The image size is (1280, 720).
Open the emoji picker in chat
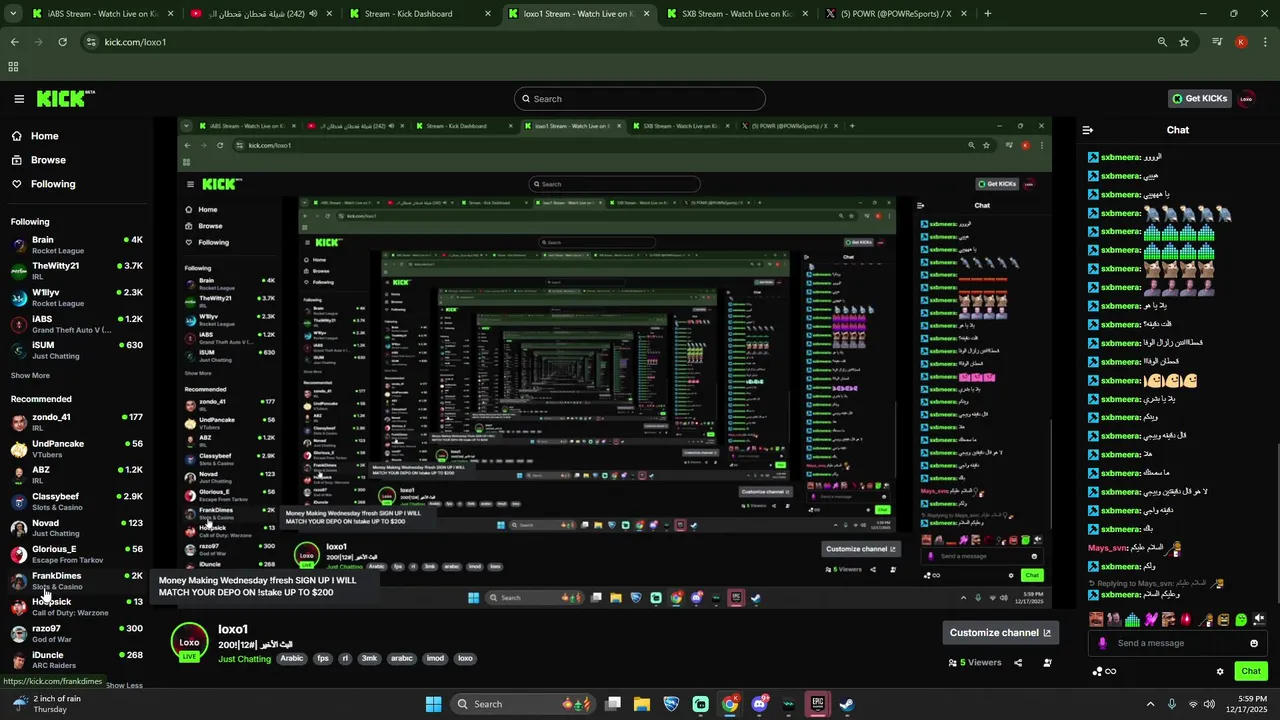point(1254,643)
